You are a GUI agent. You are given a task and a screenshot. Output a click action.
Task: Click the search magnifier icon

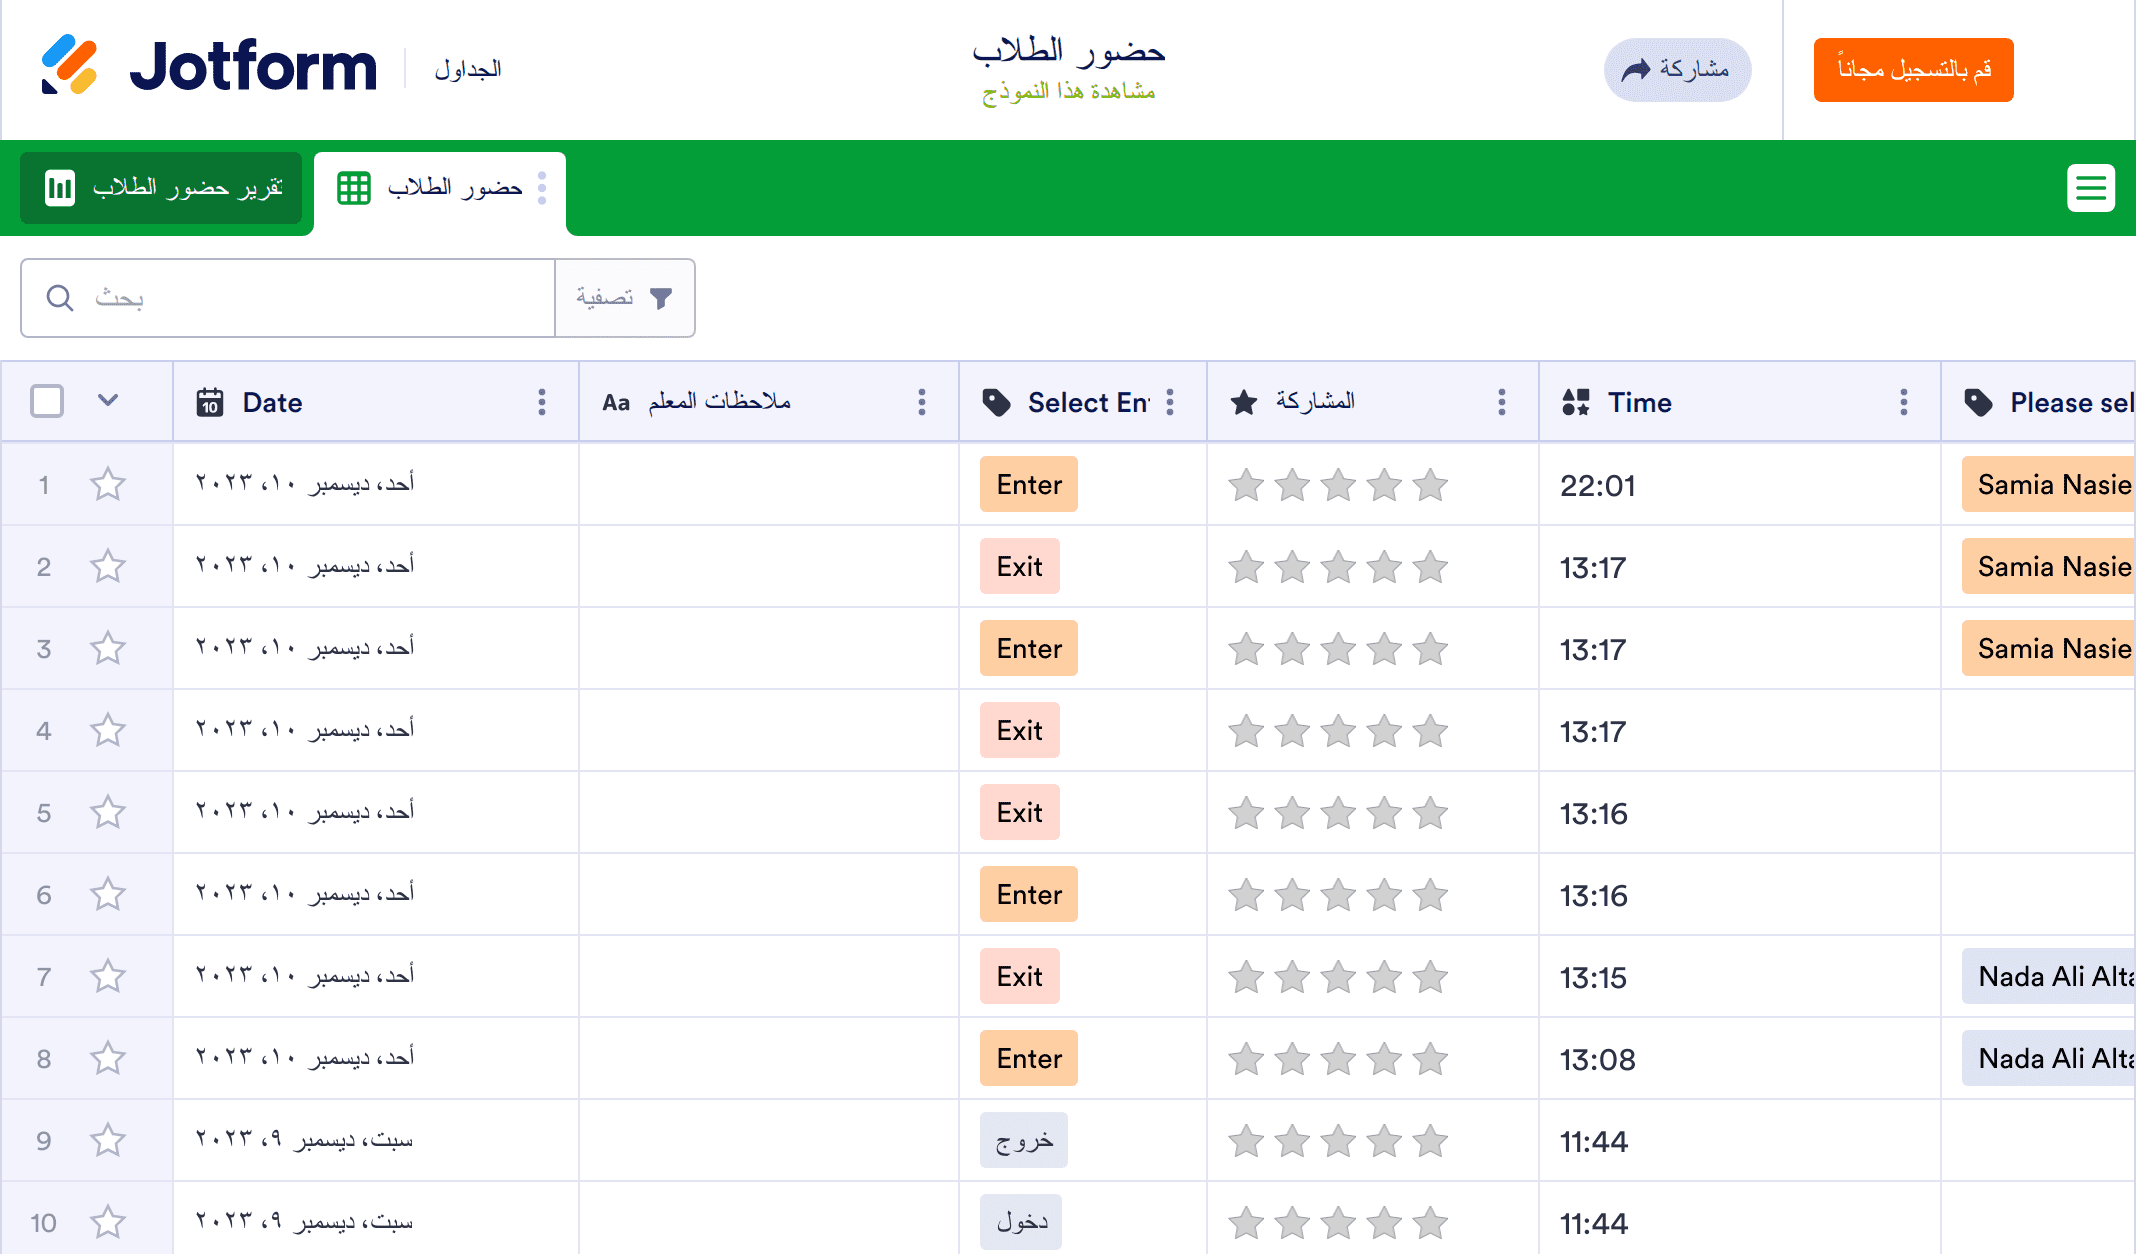[x=60, y=298]
